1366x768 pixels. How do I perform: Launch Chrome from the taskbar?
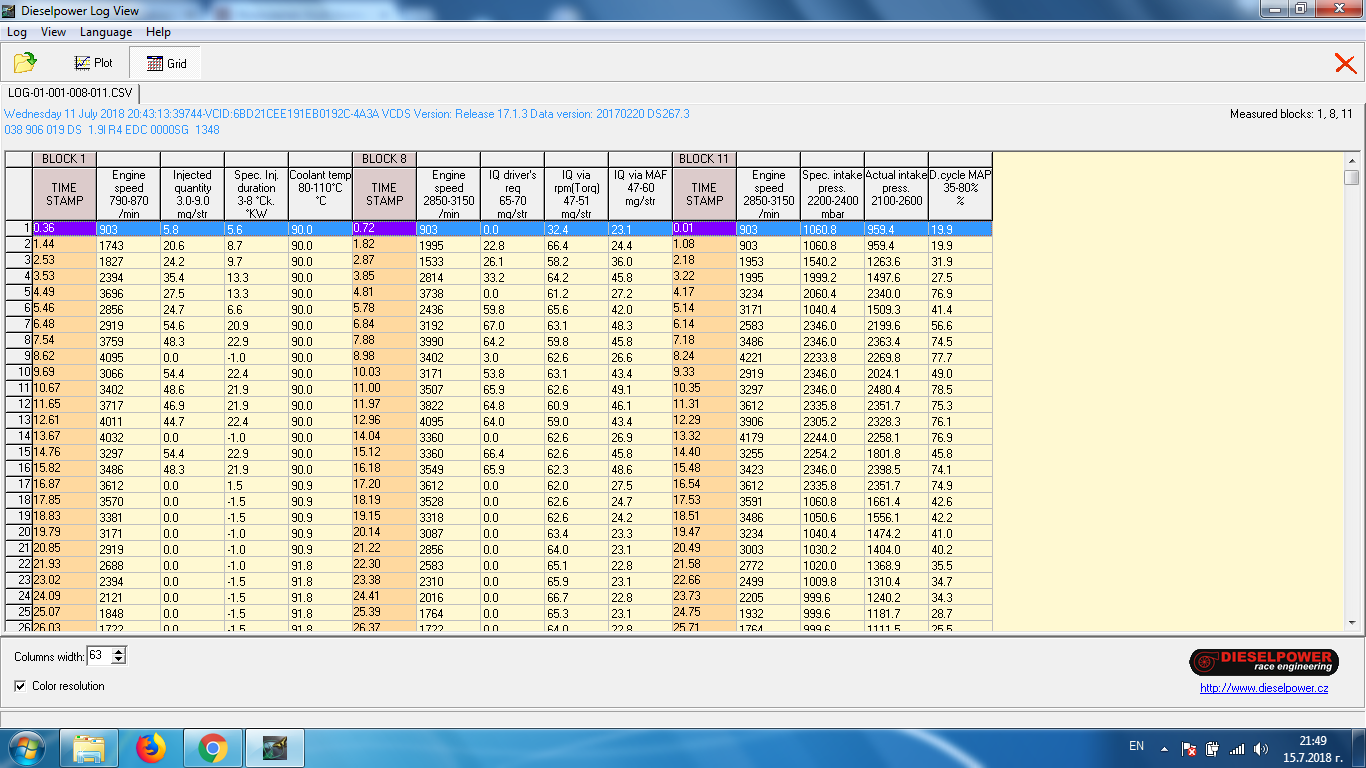(x=212, y=747)
